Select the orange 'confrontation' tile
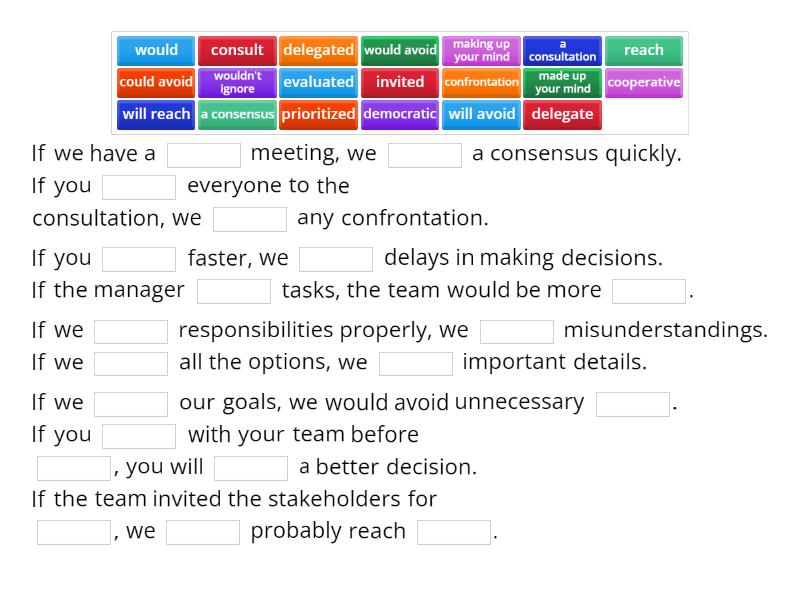Viewport: 800px width, 600px height. pyautogui.click(x=481, y=82)
